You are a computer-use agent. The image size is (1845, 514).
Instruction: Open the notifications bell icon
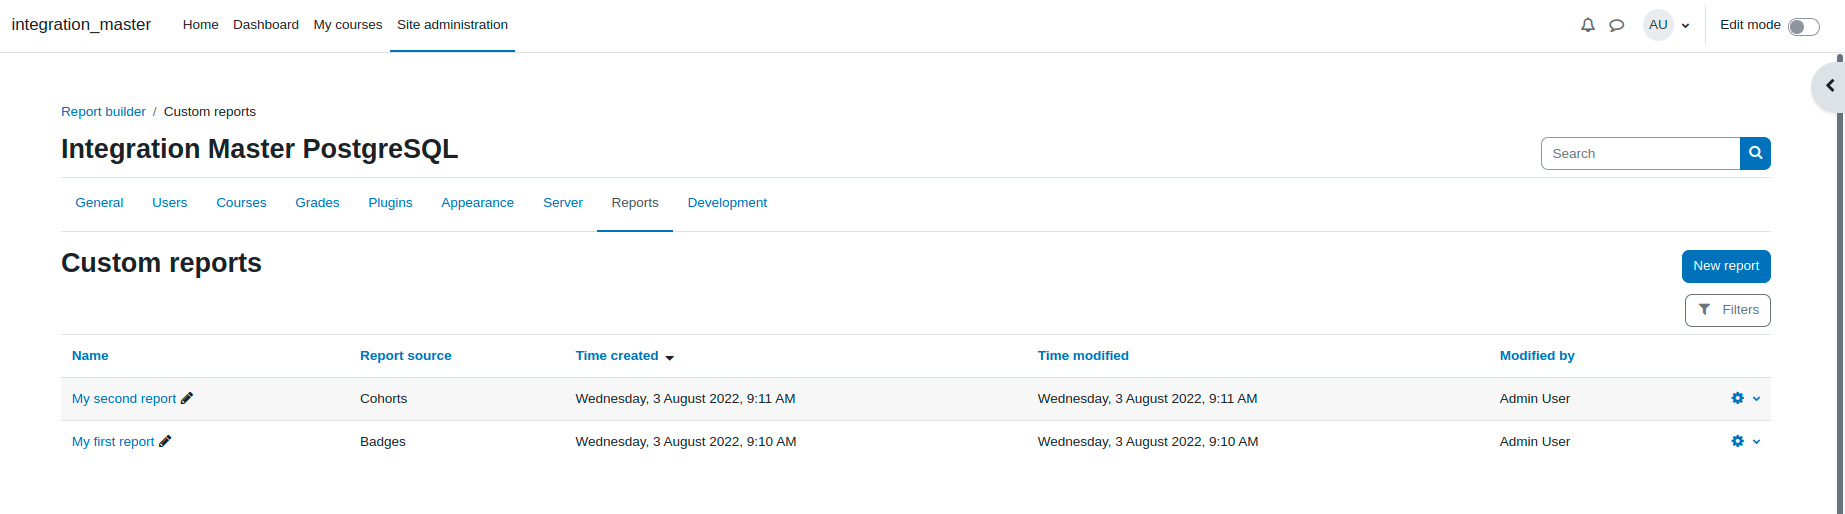(1587, 25)
